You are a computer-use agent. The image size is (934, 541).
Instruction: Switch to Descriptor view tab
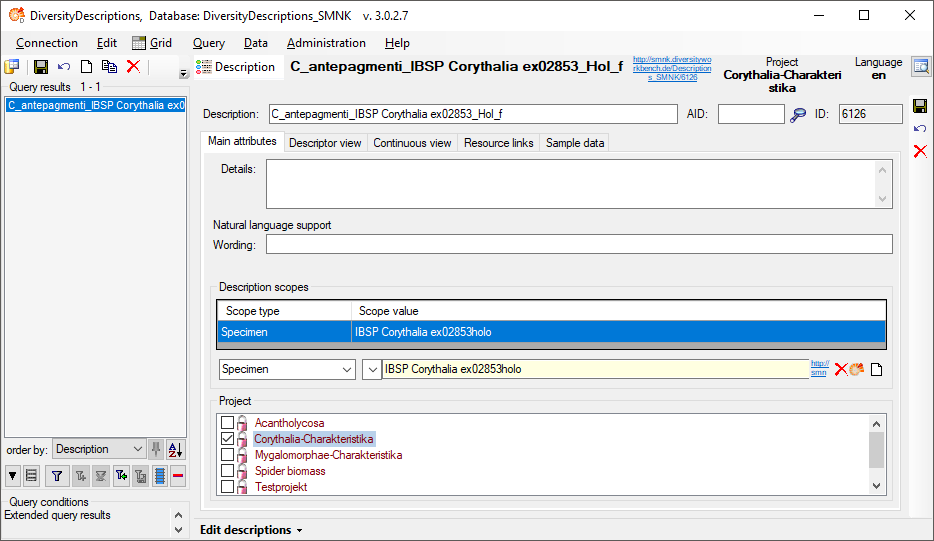pyautogui.click(x=325, y=143)
